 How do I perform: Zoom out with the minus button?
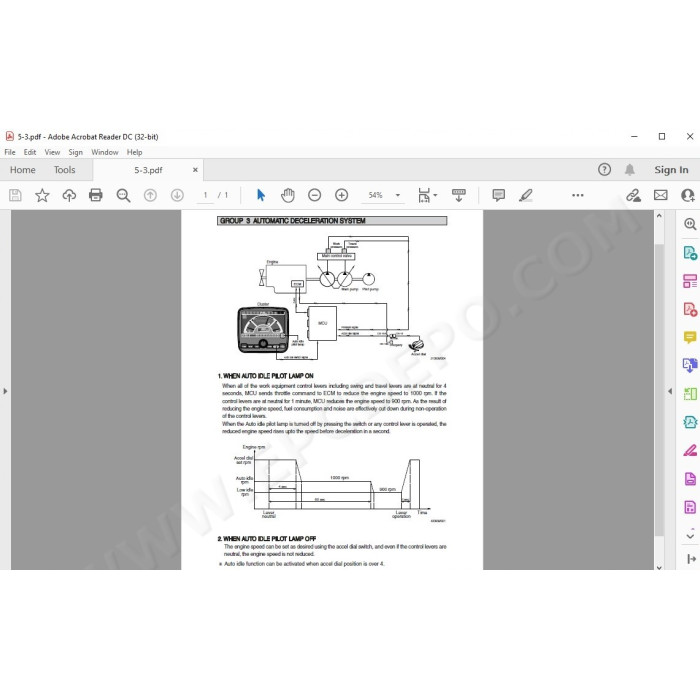314,195
